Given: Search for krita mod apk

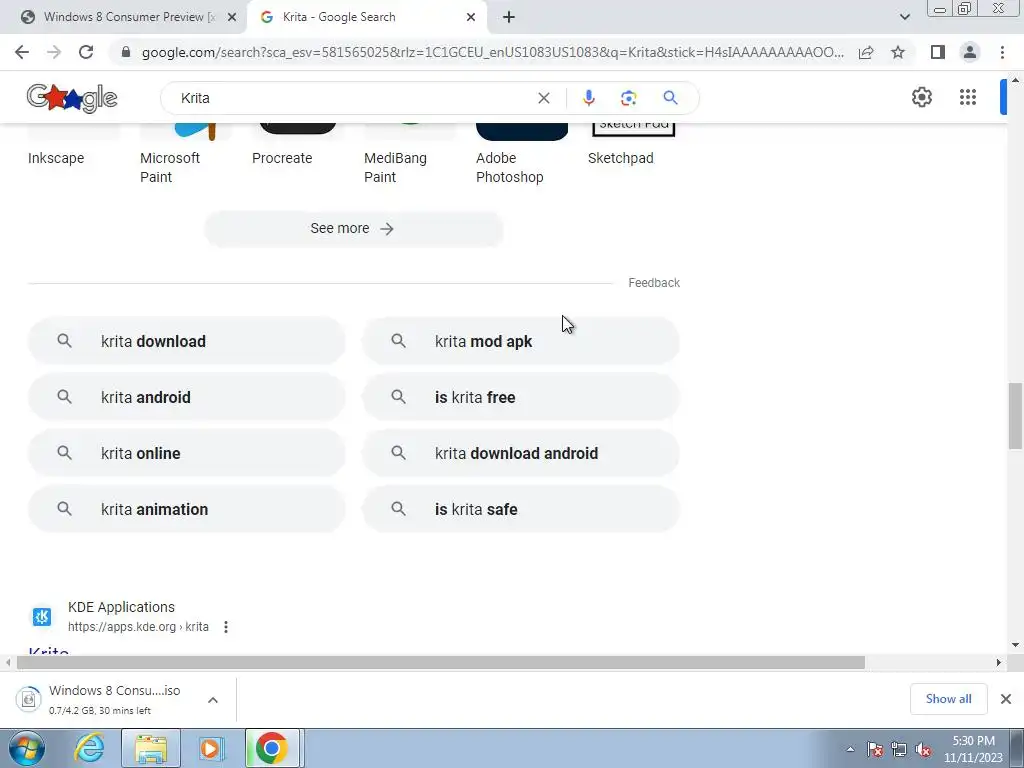Looking at the screenshot, I should pyautogui.click(x=520, y=341).
